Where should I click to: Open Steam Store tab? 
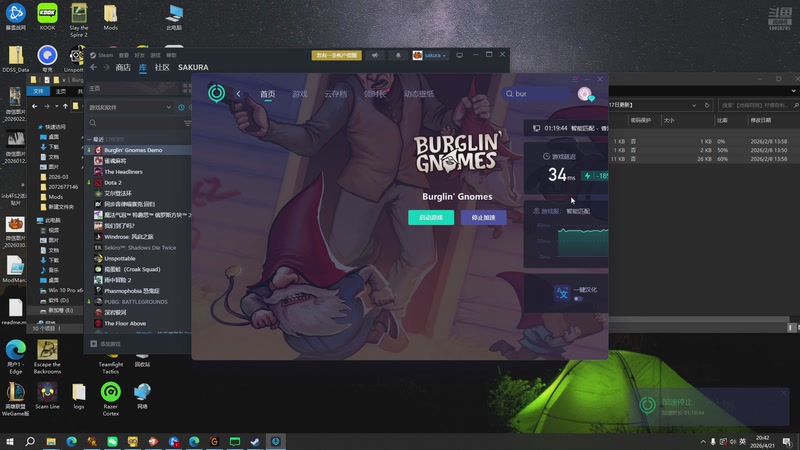click(x=123, y=67)
